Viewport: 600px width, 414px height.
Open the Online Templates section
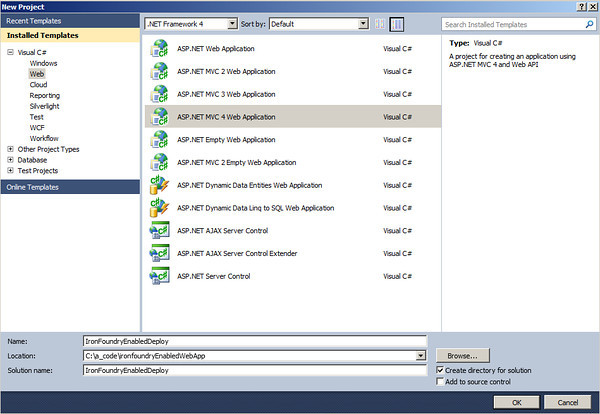click(x=70, y=187)
